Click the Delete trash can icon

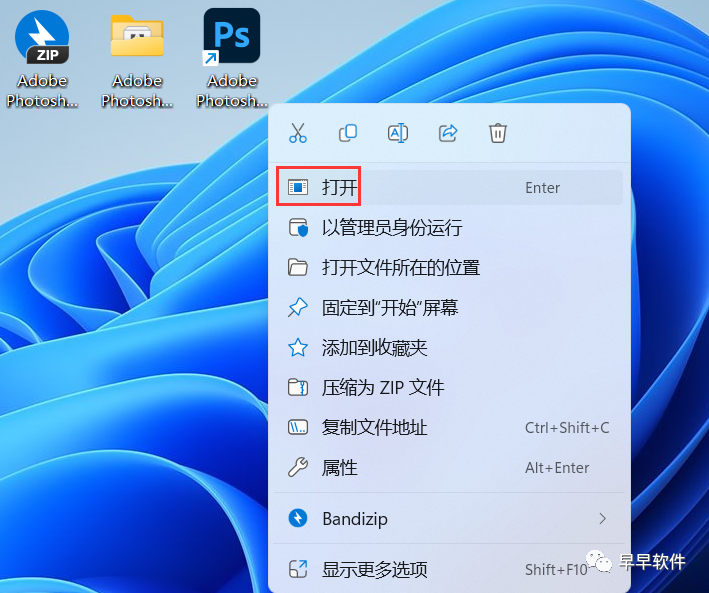click(x=498, y=133)
